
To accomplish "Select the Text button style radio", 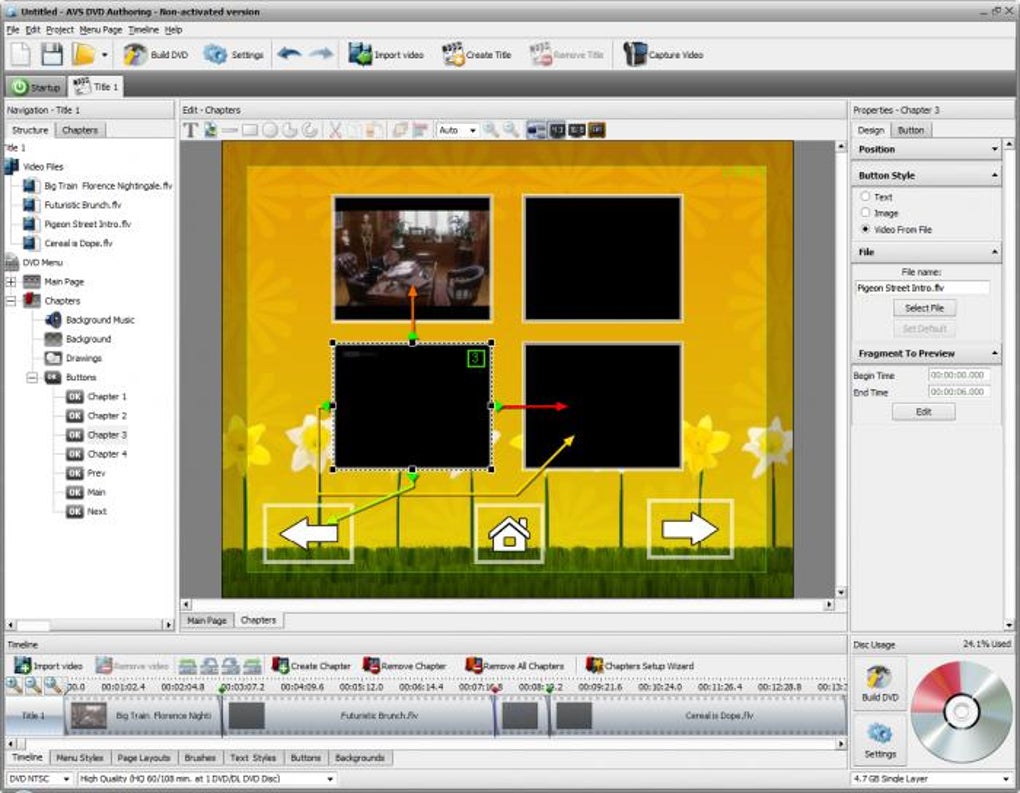I will coord(865,196).
